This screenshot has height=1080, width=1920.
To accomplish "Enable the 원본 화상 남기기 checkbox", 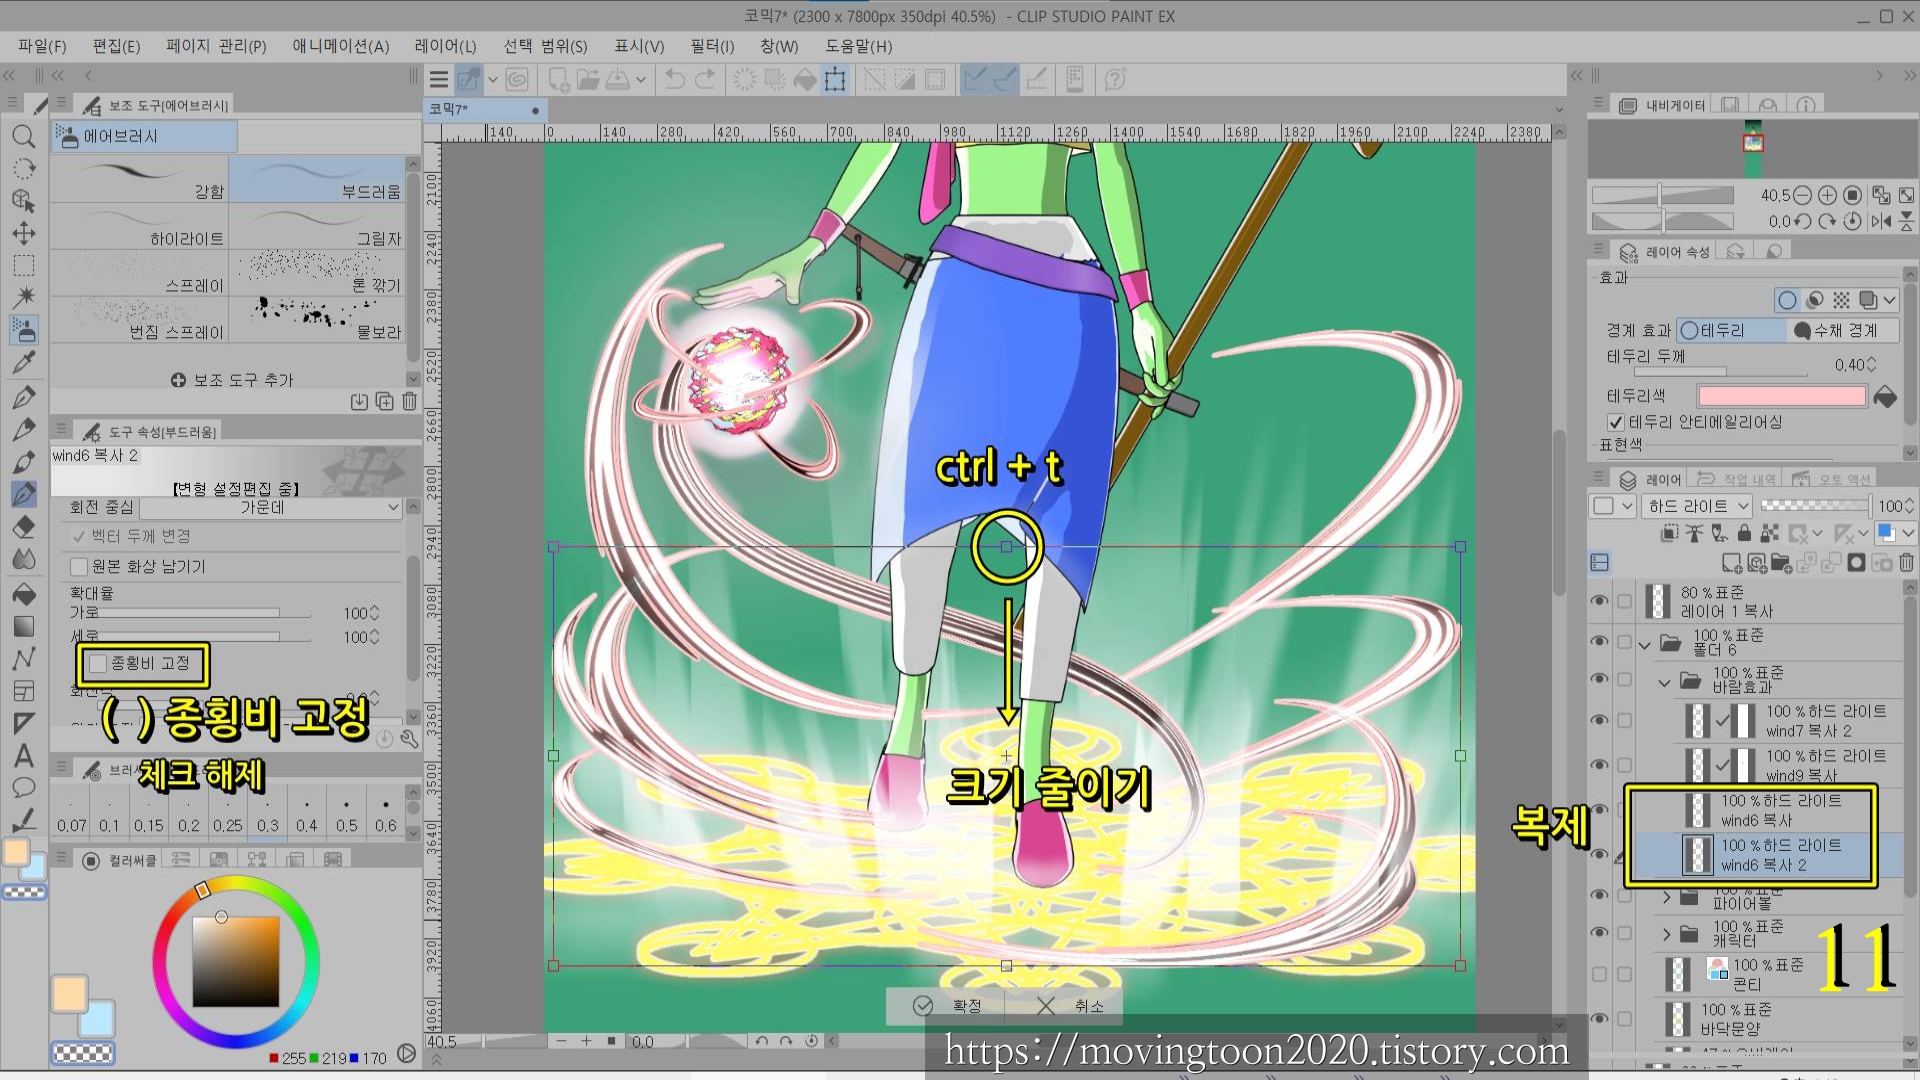I will [x=80, y=566].
